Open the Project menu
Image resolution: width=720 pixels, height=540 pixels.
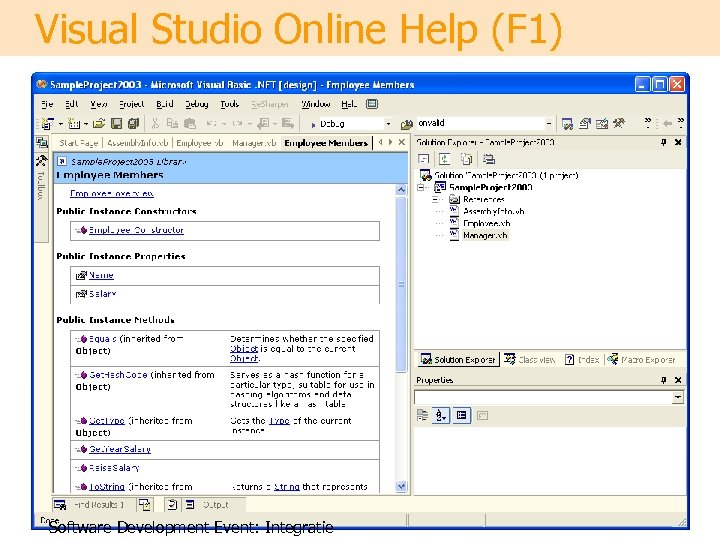point(132,104)
